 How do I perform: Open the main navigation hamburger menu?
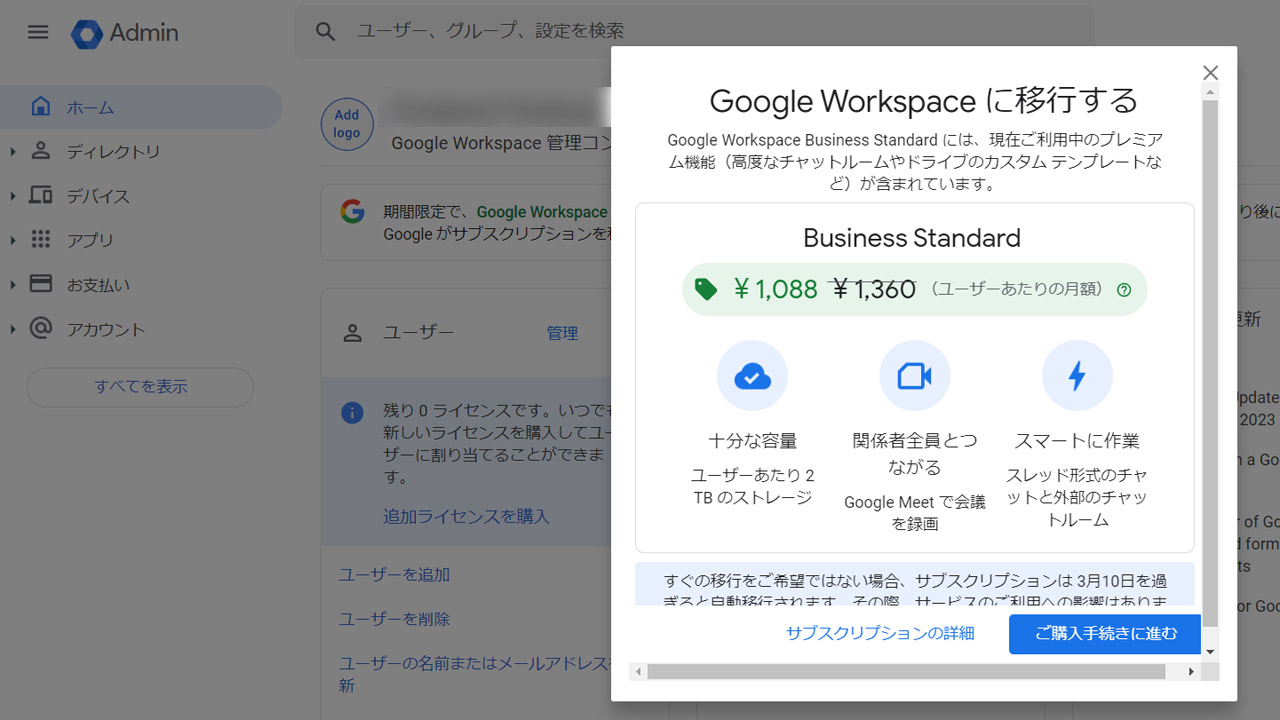(x=38, y=31)
